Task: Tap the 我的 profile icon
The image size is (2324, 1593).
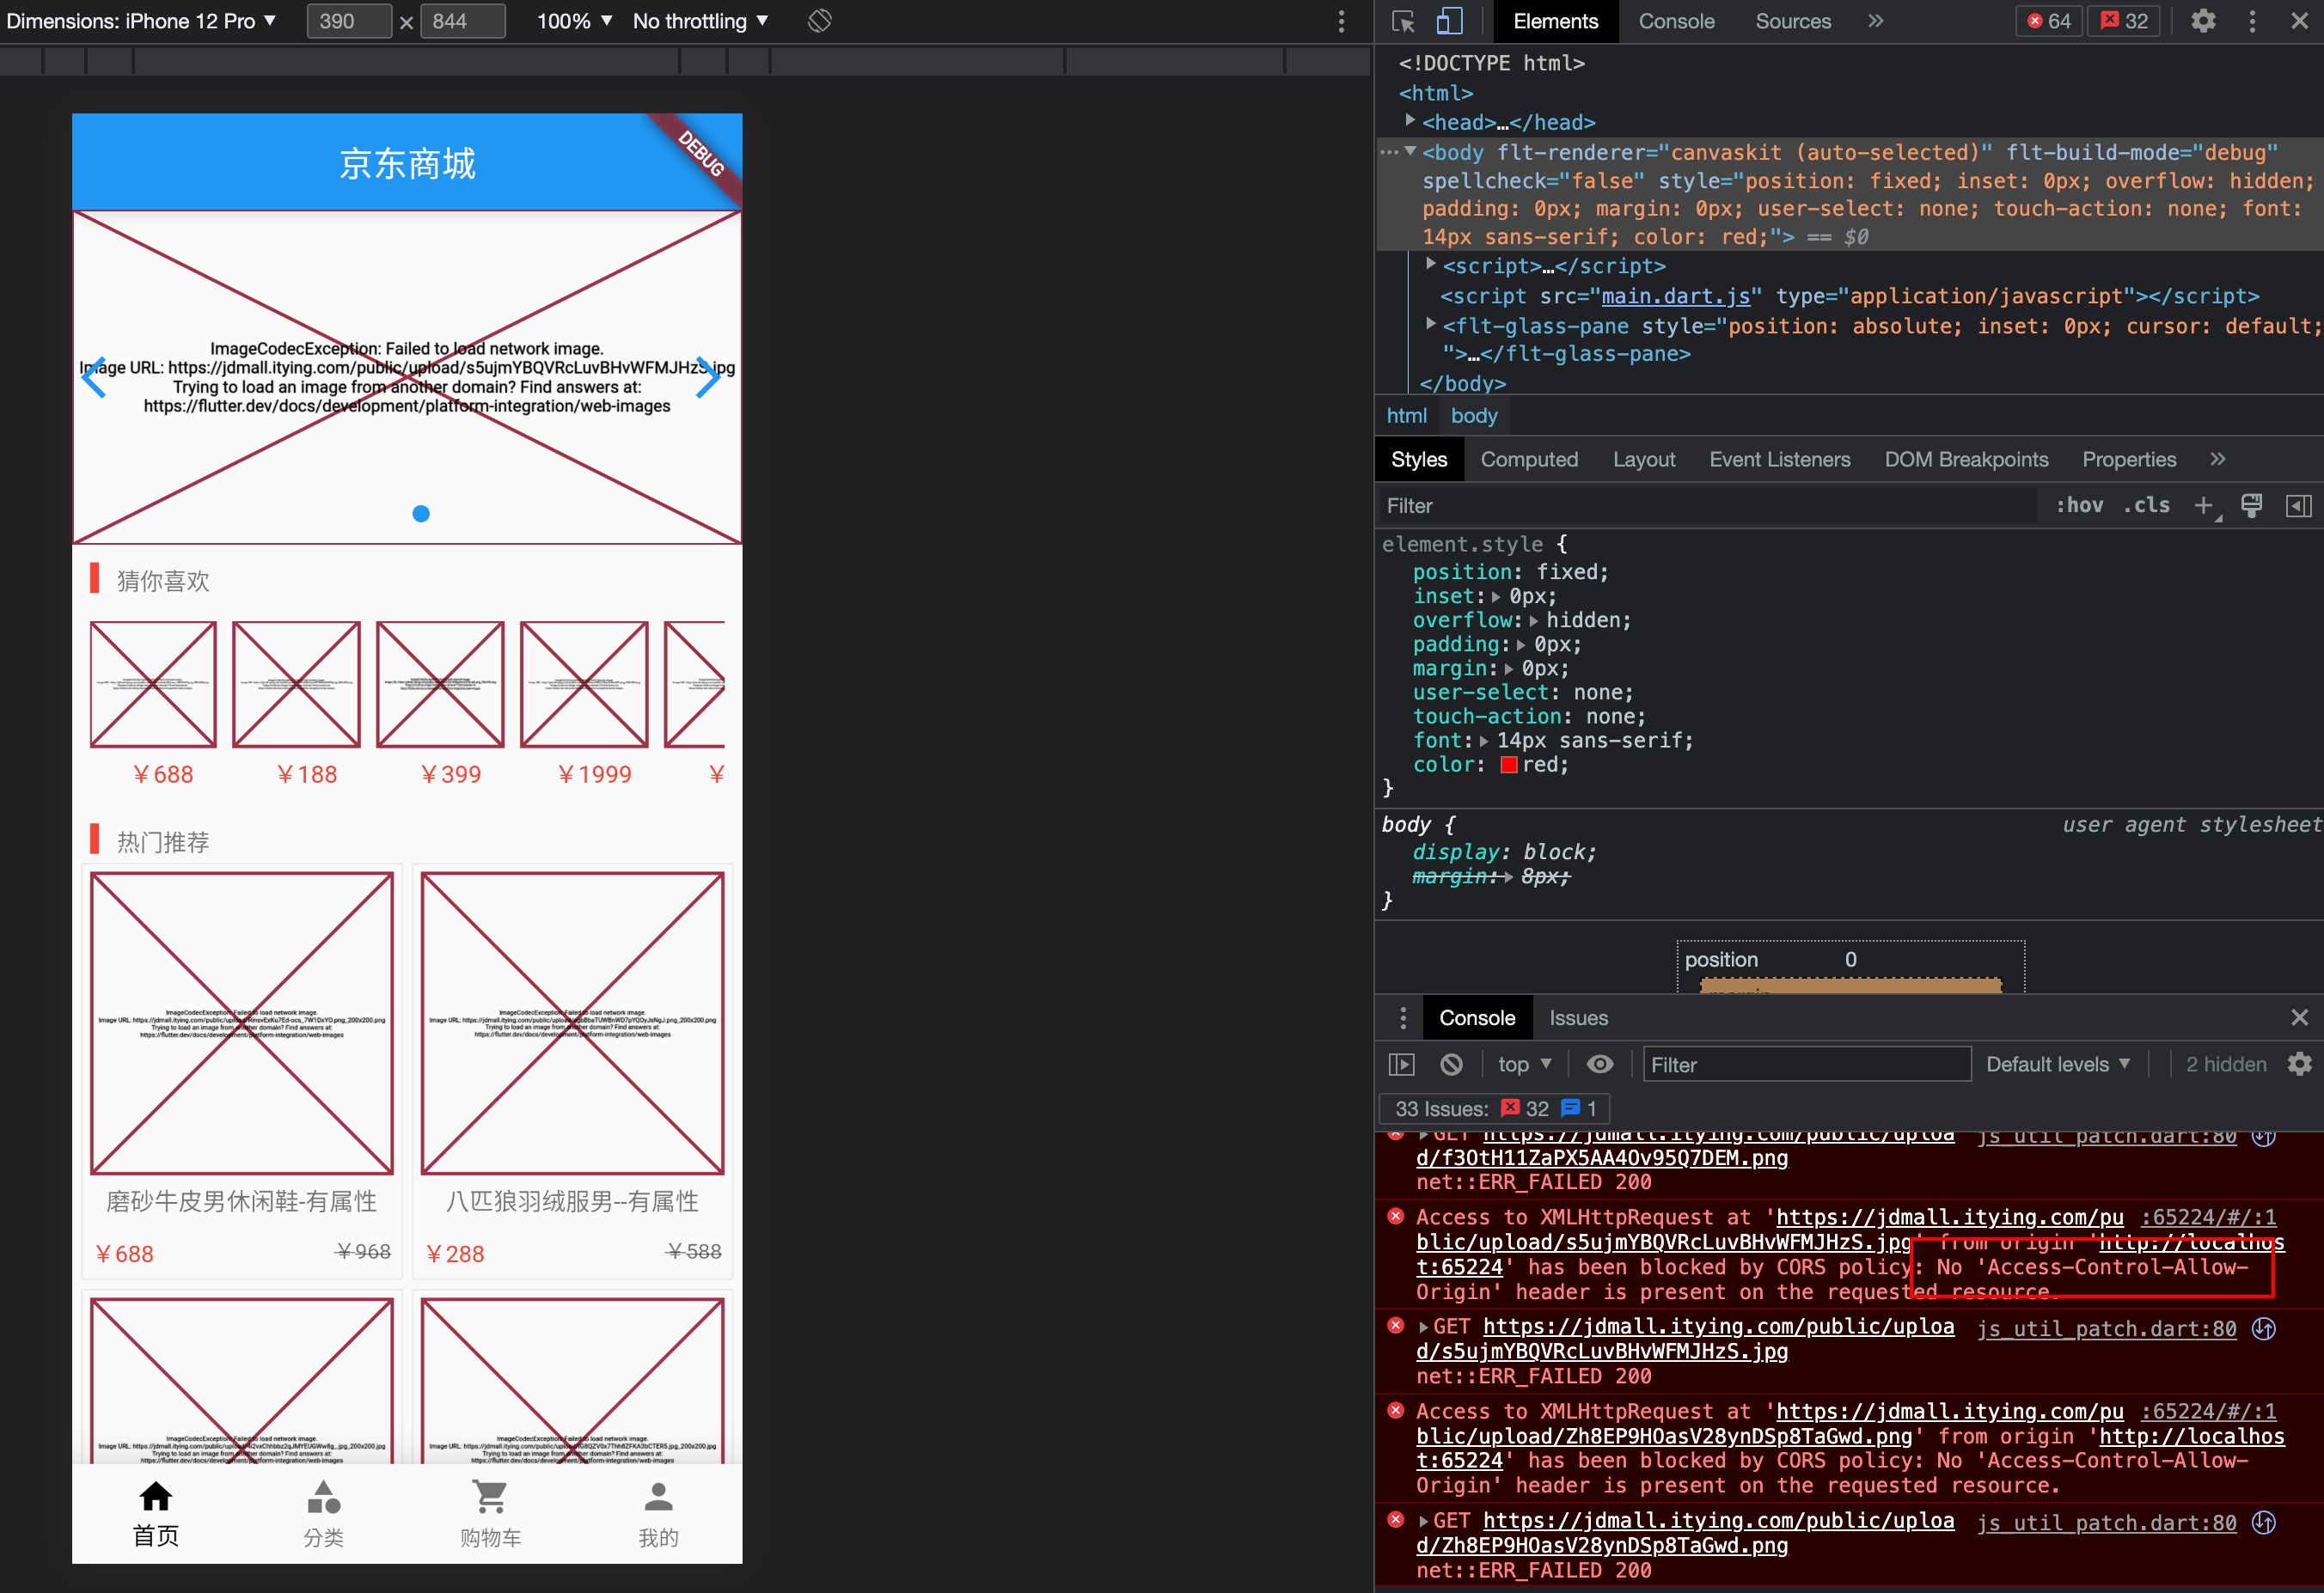Action: click(x=658, y=1498)
